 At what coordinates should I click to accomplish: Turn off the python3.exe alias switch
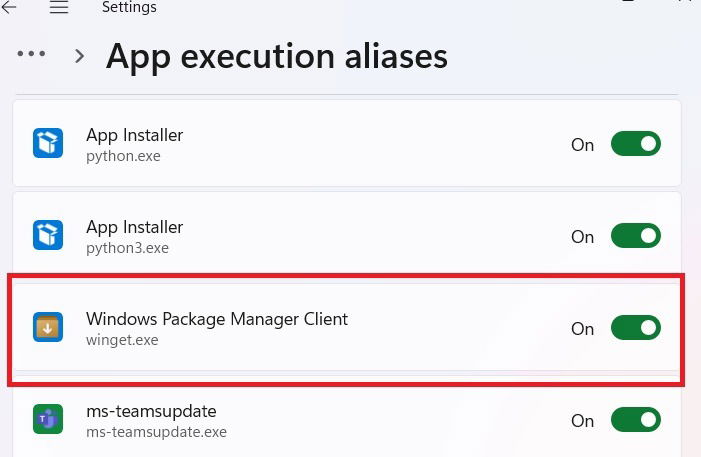pos(635,236)
